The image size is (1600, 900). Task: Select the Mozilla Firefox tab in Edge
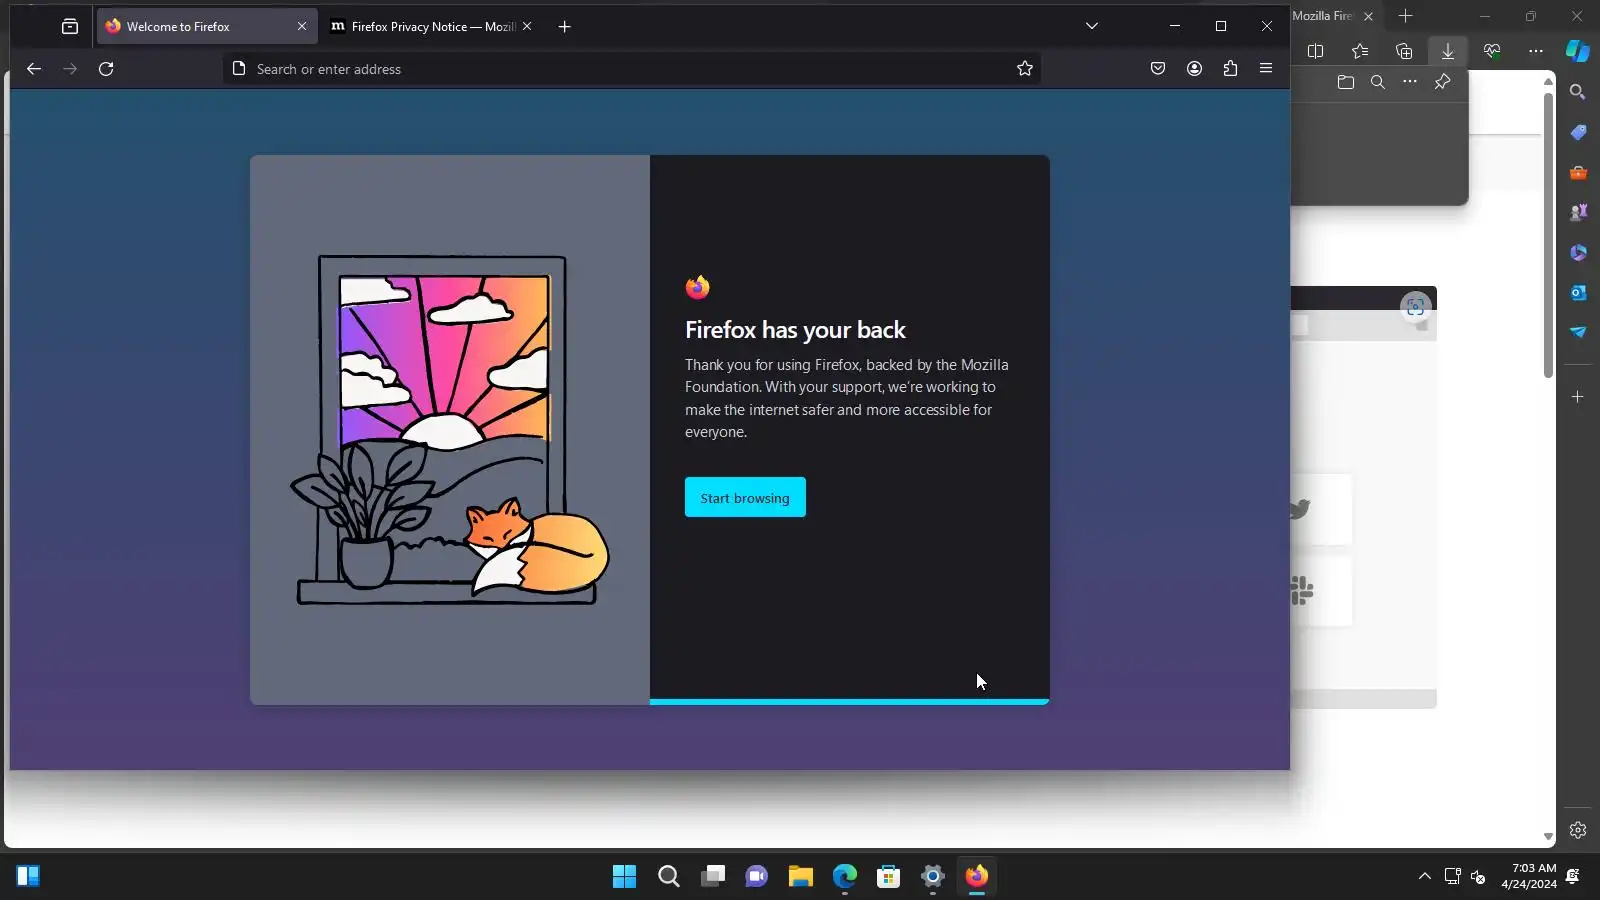click(1325, 16)
